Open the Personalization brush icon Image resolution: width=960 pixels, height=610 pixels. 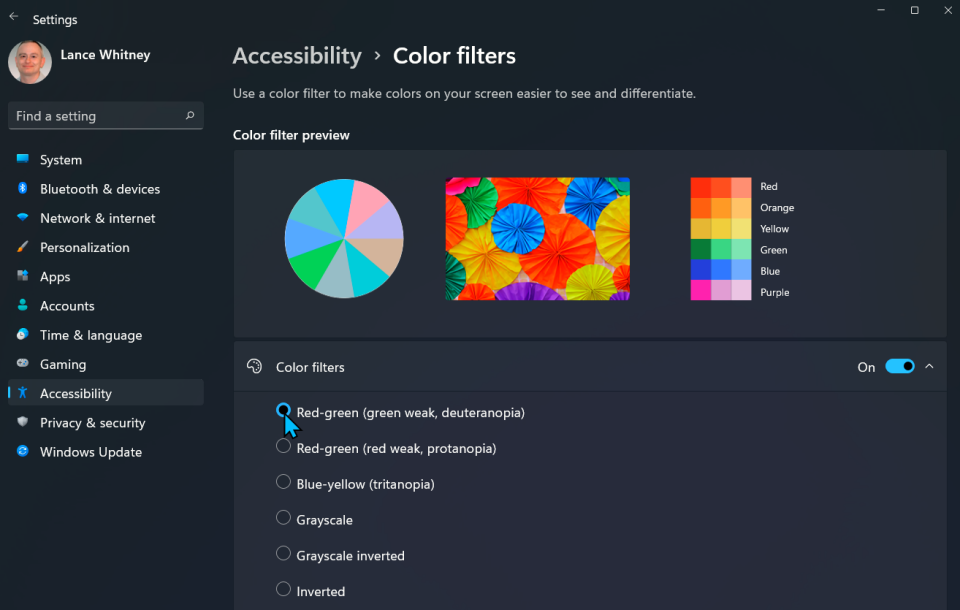tap(23, 247)
